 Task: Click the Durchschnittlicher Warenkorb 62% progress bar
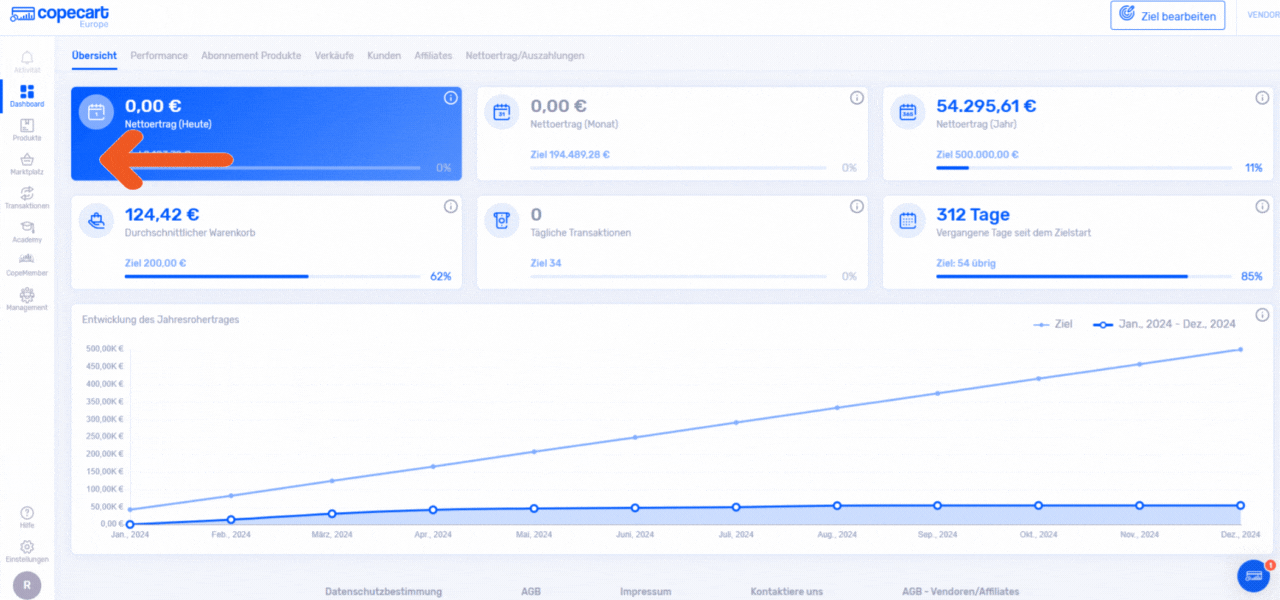point(272,276)
